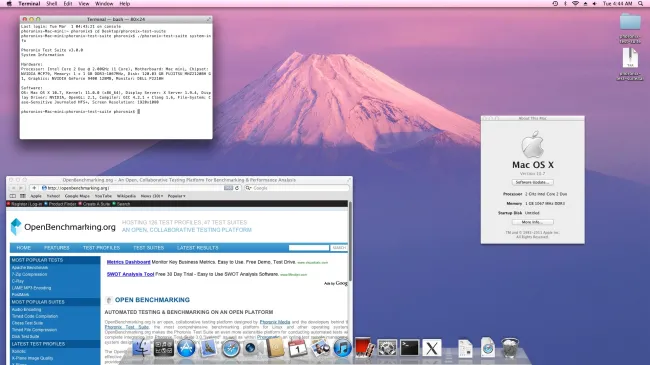
Task: Open Google search magnifier dropdown in Safari
Action: 248,188
